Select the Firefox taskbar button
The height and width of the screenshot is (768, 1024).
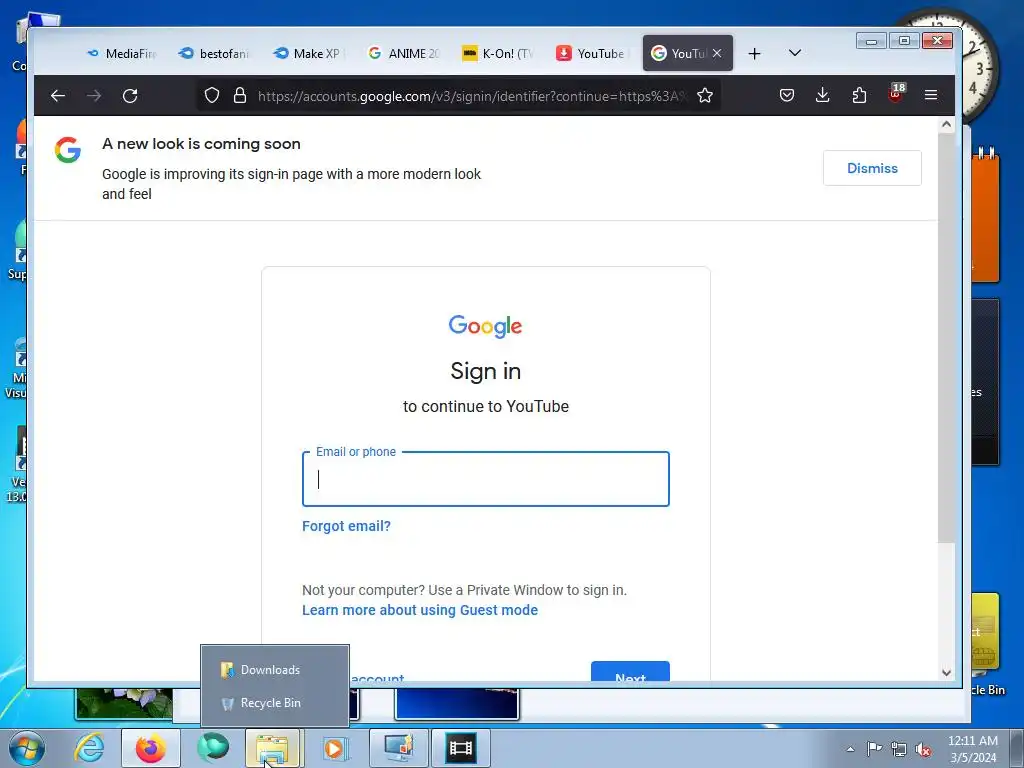tap(150, 748)
